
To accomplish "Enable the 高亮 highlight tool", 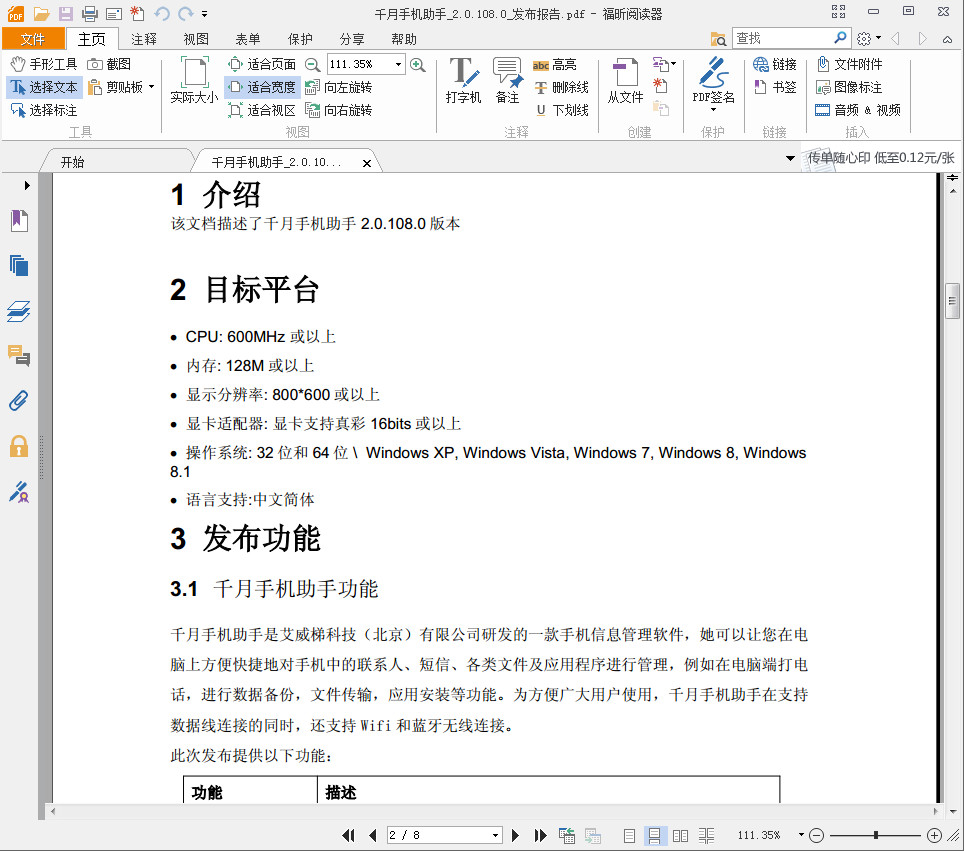I will [x=555, y=65].
